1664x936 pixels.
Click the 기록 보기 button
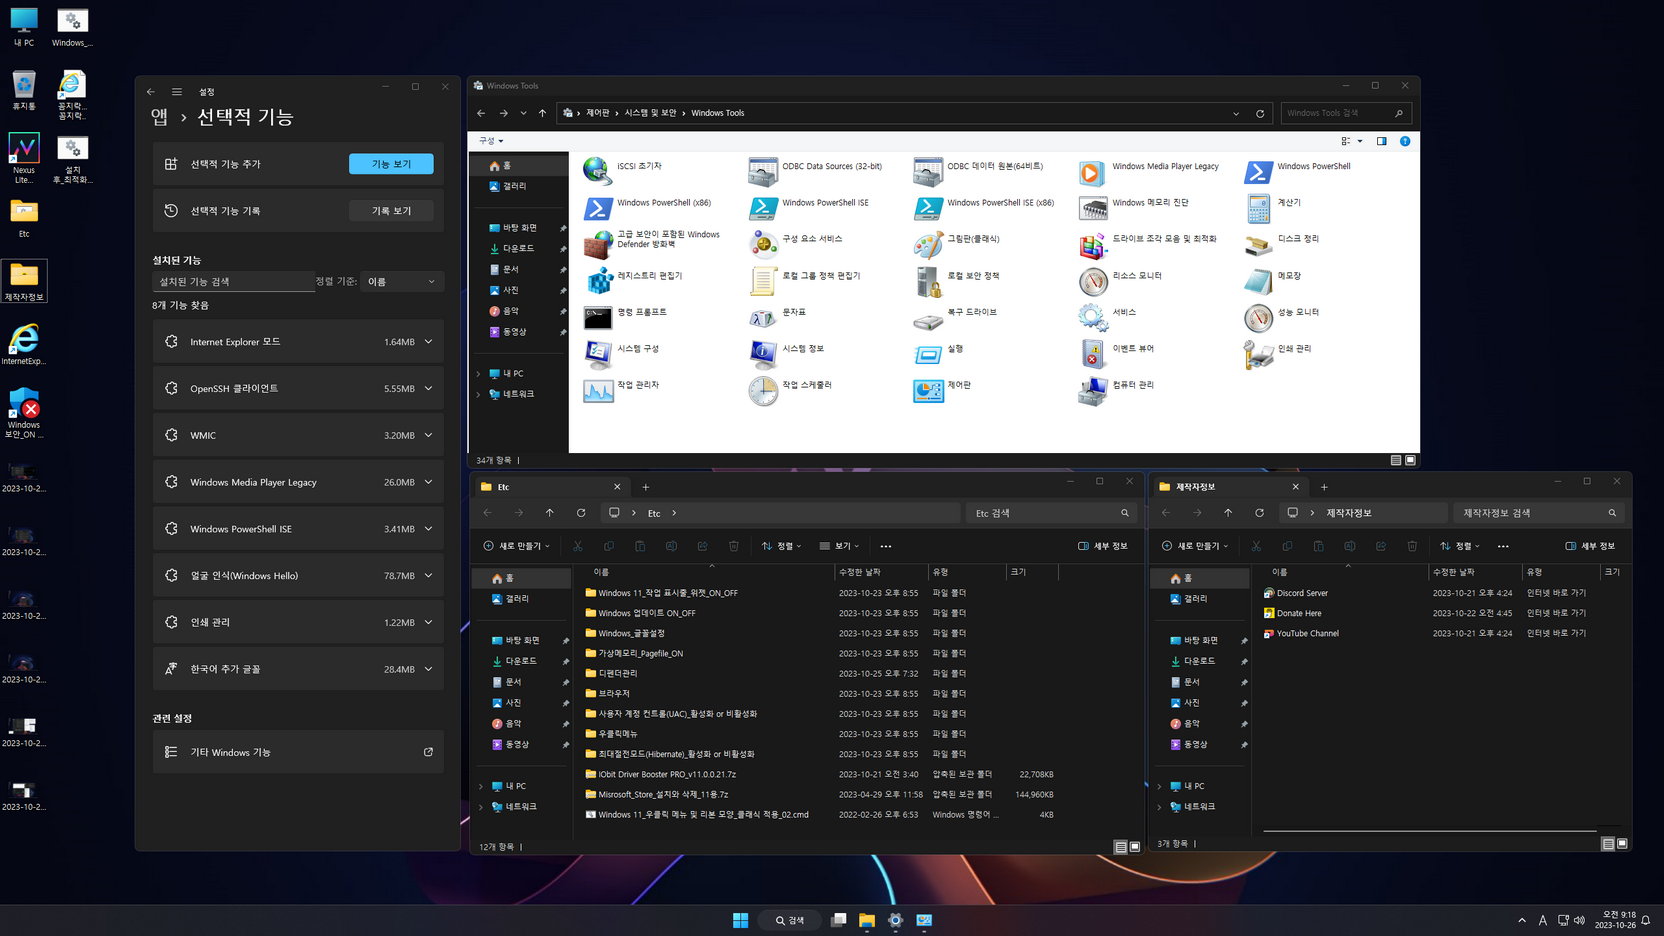[x=391, y=211]
